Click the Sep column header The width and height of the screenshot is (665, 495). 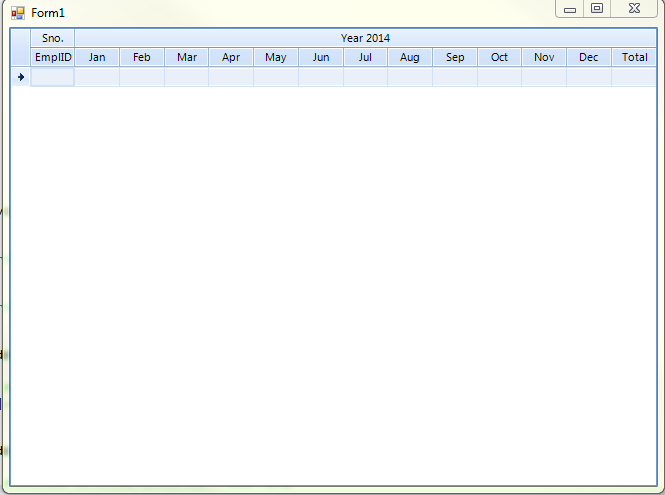click(x=455, y=57)
